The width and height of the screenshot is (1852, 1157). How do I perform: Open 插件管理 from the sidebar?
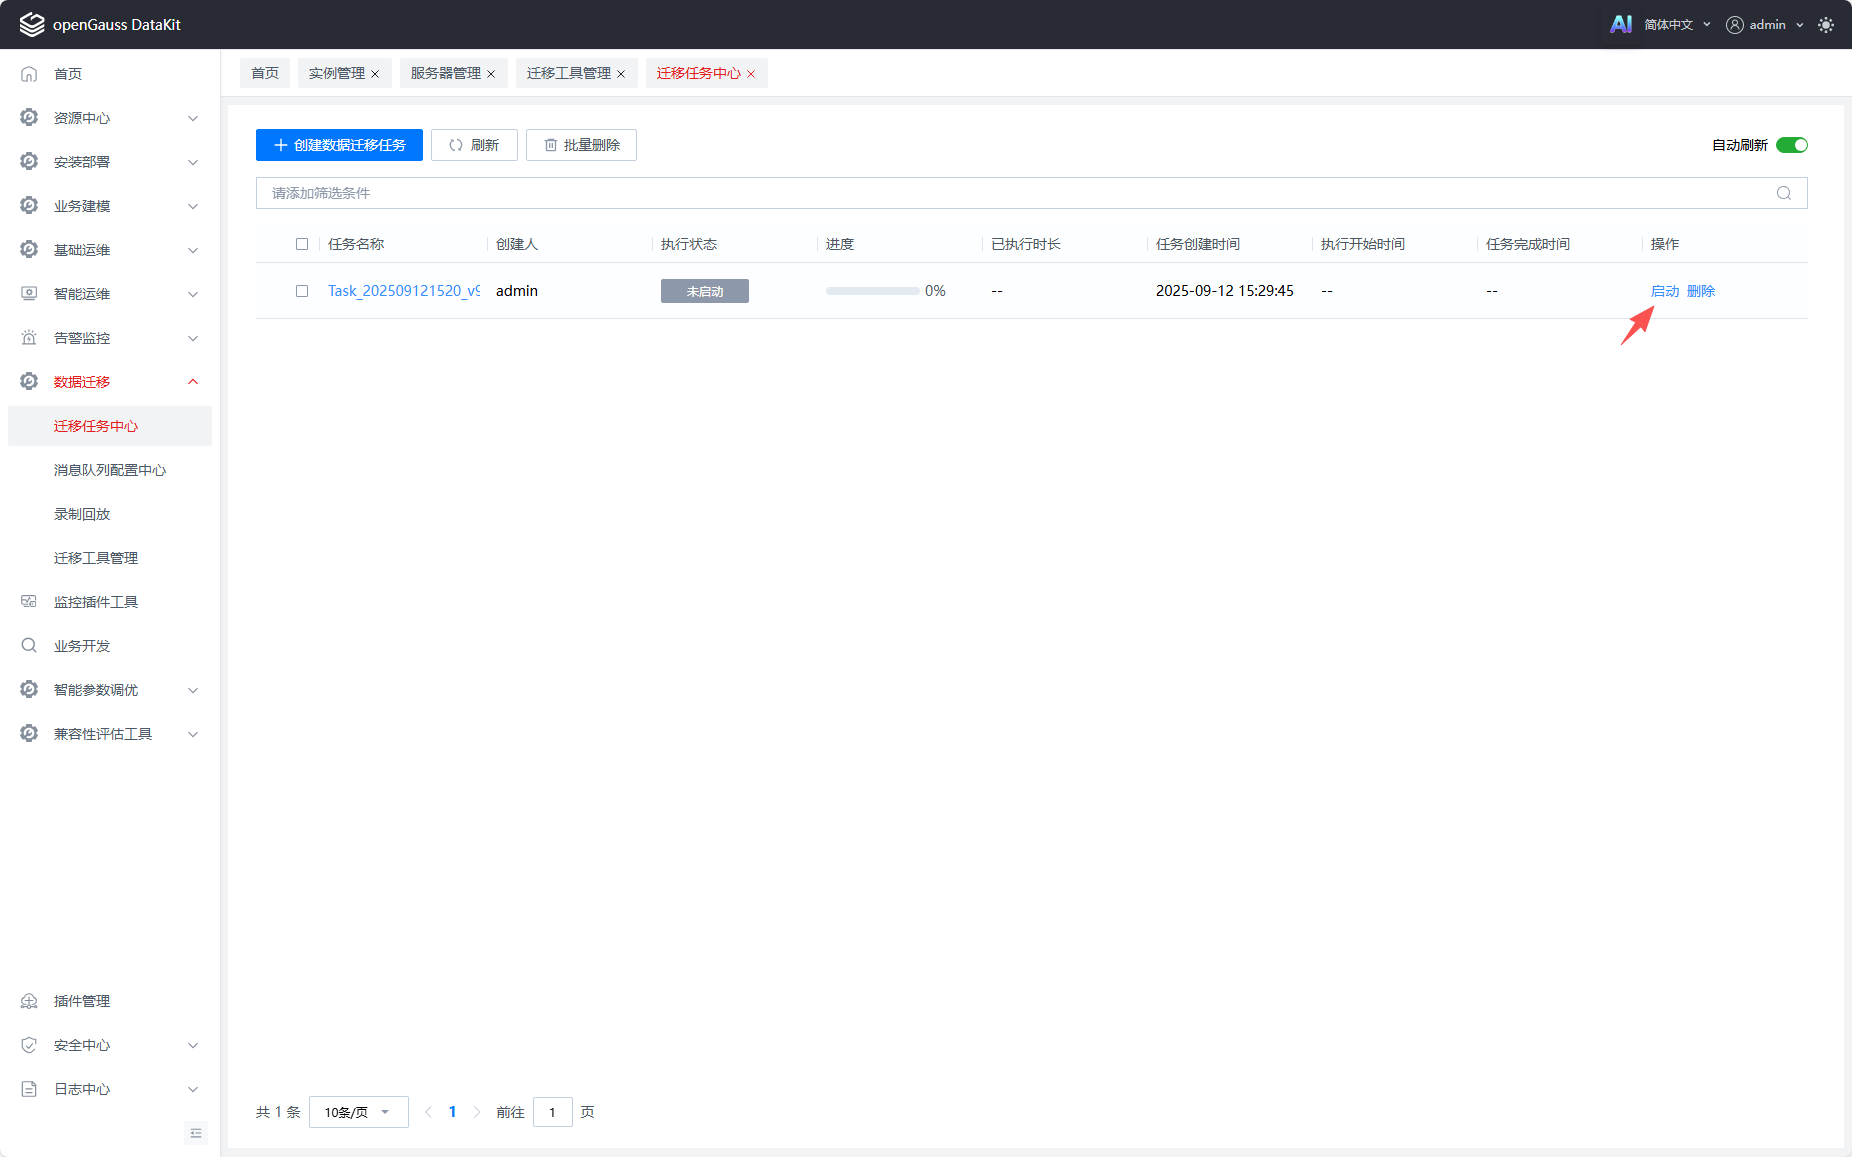point(82,1001)
